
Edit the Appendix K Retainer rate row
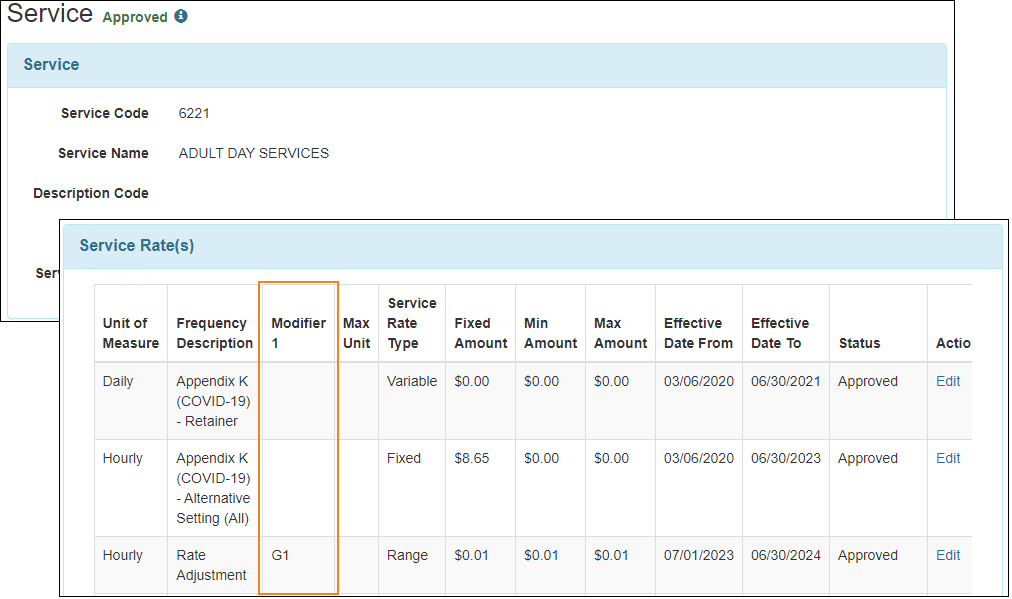click(947, 381)
